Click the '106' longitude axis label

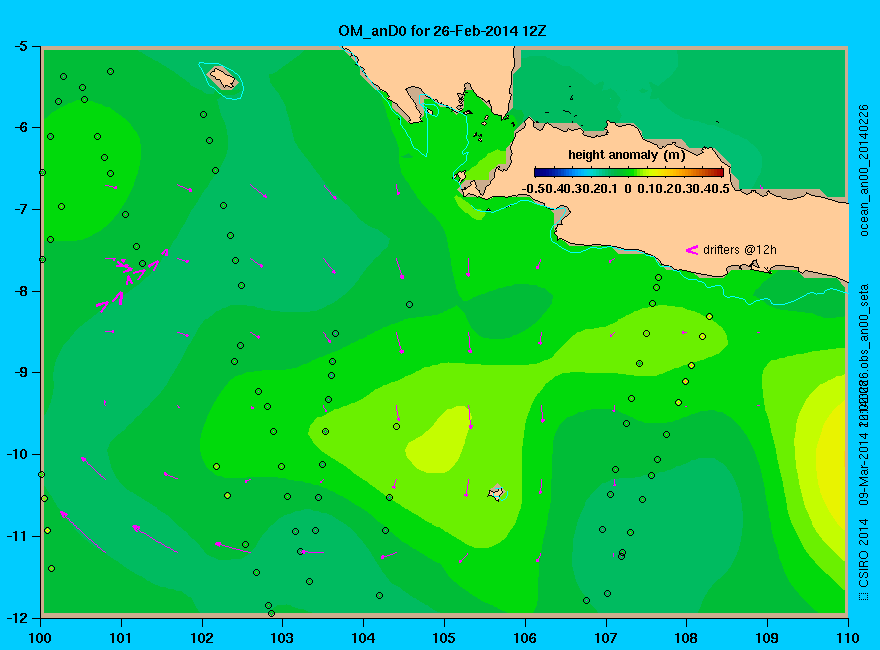[x=525, y=638]
